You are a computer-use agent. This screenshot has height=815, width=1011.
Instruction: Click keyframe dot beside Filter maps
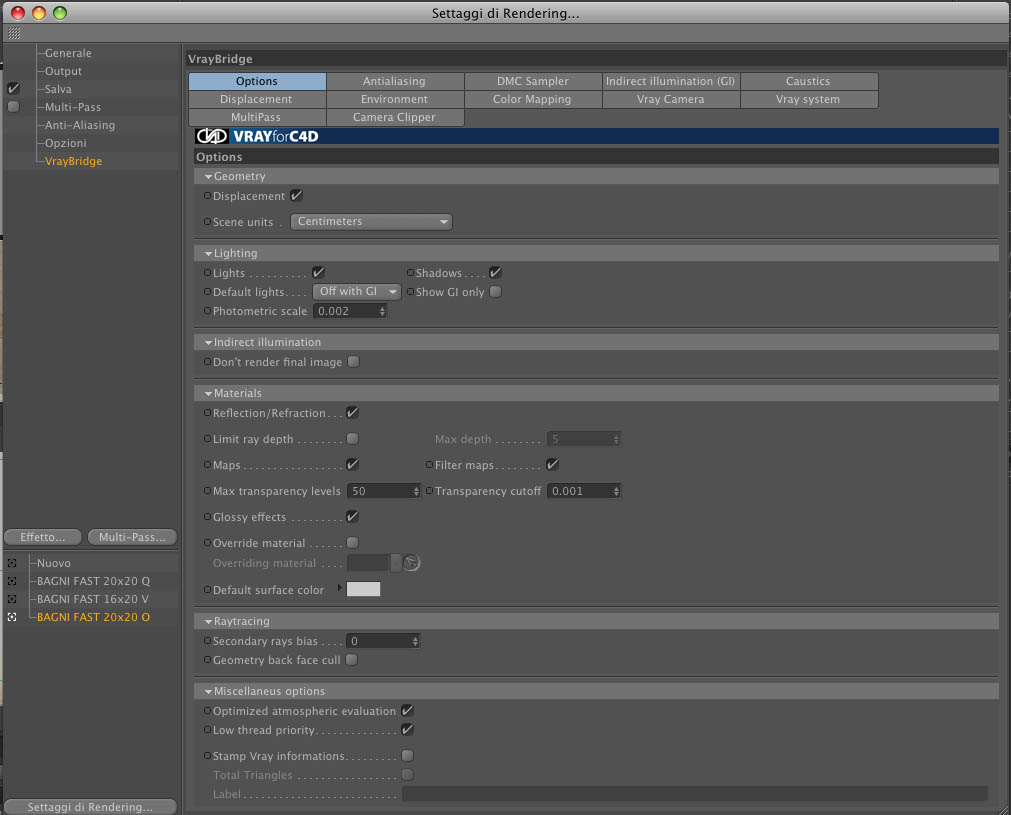pyautogui.click(x=429, y=464)
